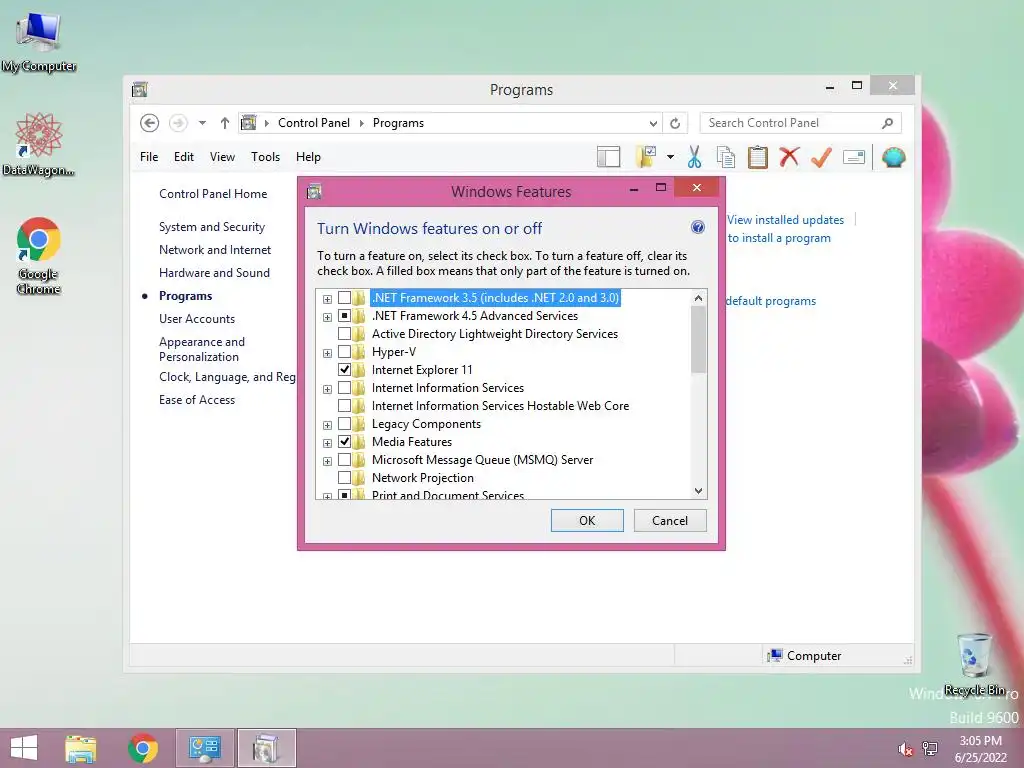Go up one level with Up arrow
Screen dimensions: 1024x768
pyautogui.click(x=225, y=123)
